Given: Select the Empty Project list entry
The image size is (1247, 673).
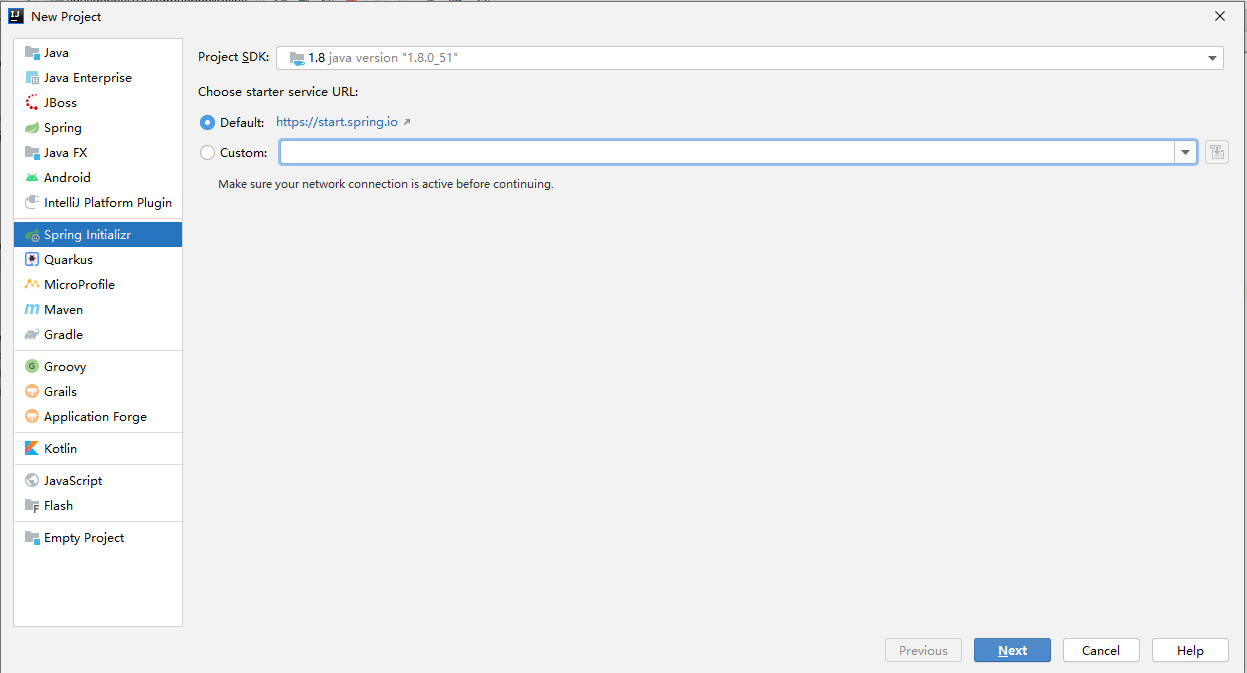Looking at the screenshot, I should pos(98,538).
